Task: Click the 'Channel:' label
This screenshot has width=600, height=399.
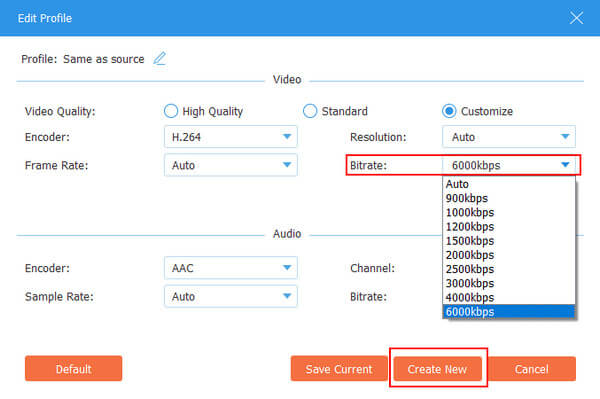Action: click(x=372, y=268)
